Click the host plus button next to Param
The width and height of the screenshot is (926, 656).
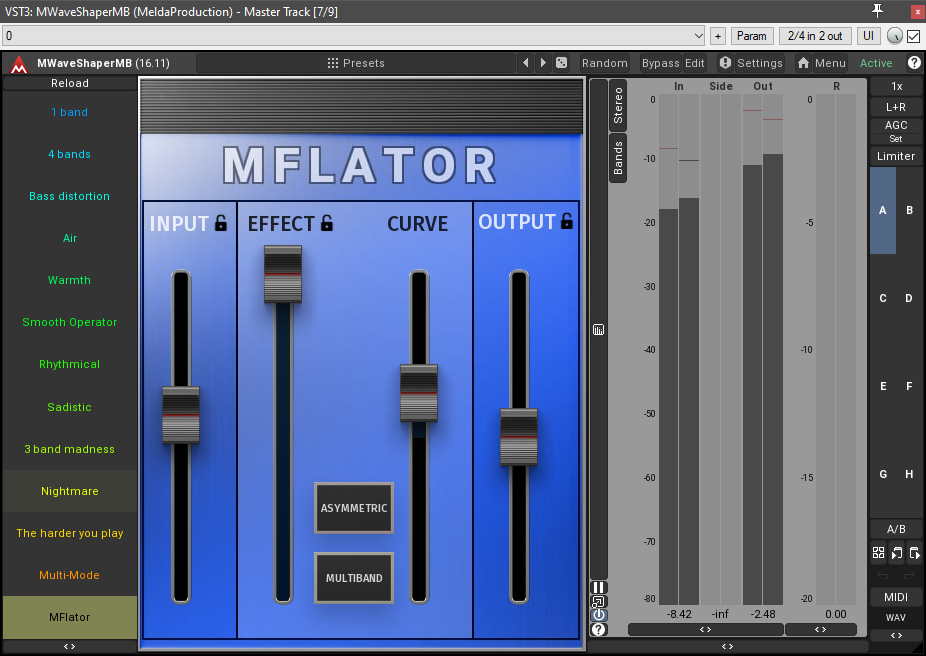[x=718, y=36]
